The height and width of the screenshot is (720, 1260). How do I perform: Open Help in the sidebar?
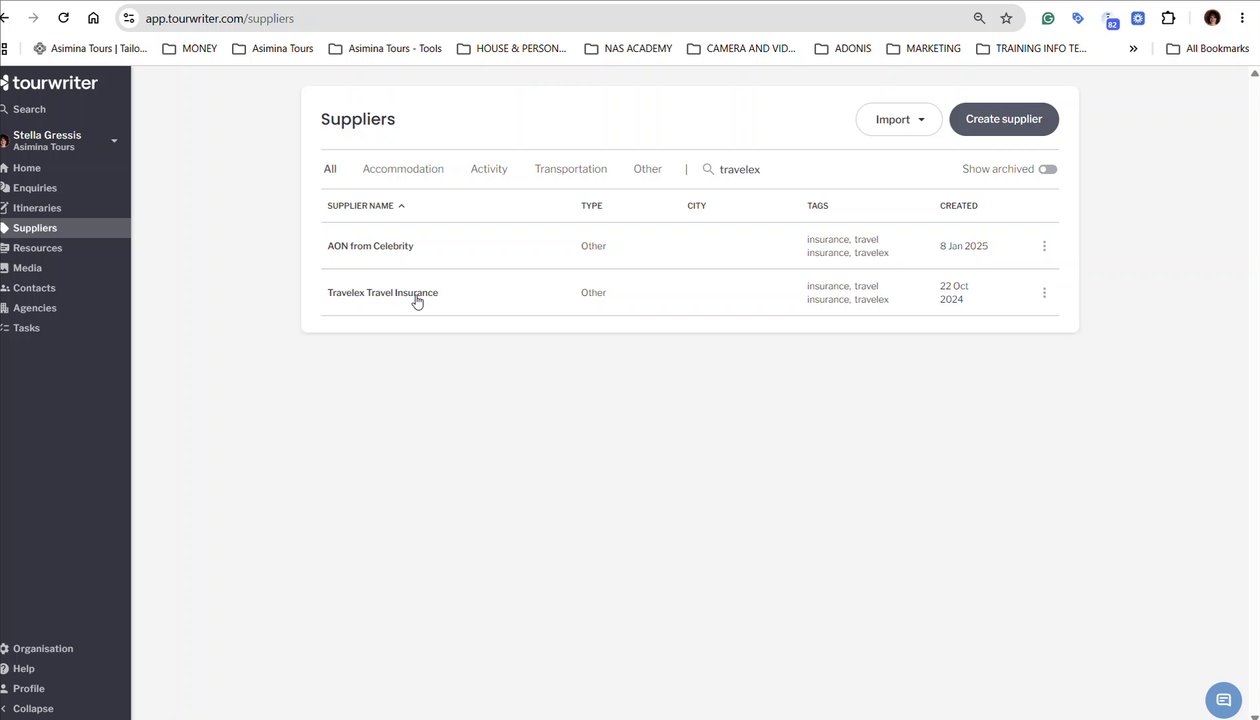(23, 669)
